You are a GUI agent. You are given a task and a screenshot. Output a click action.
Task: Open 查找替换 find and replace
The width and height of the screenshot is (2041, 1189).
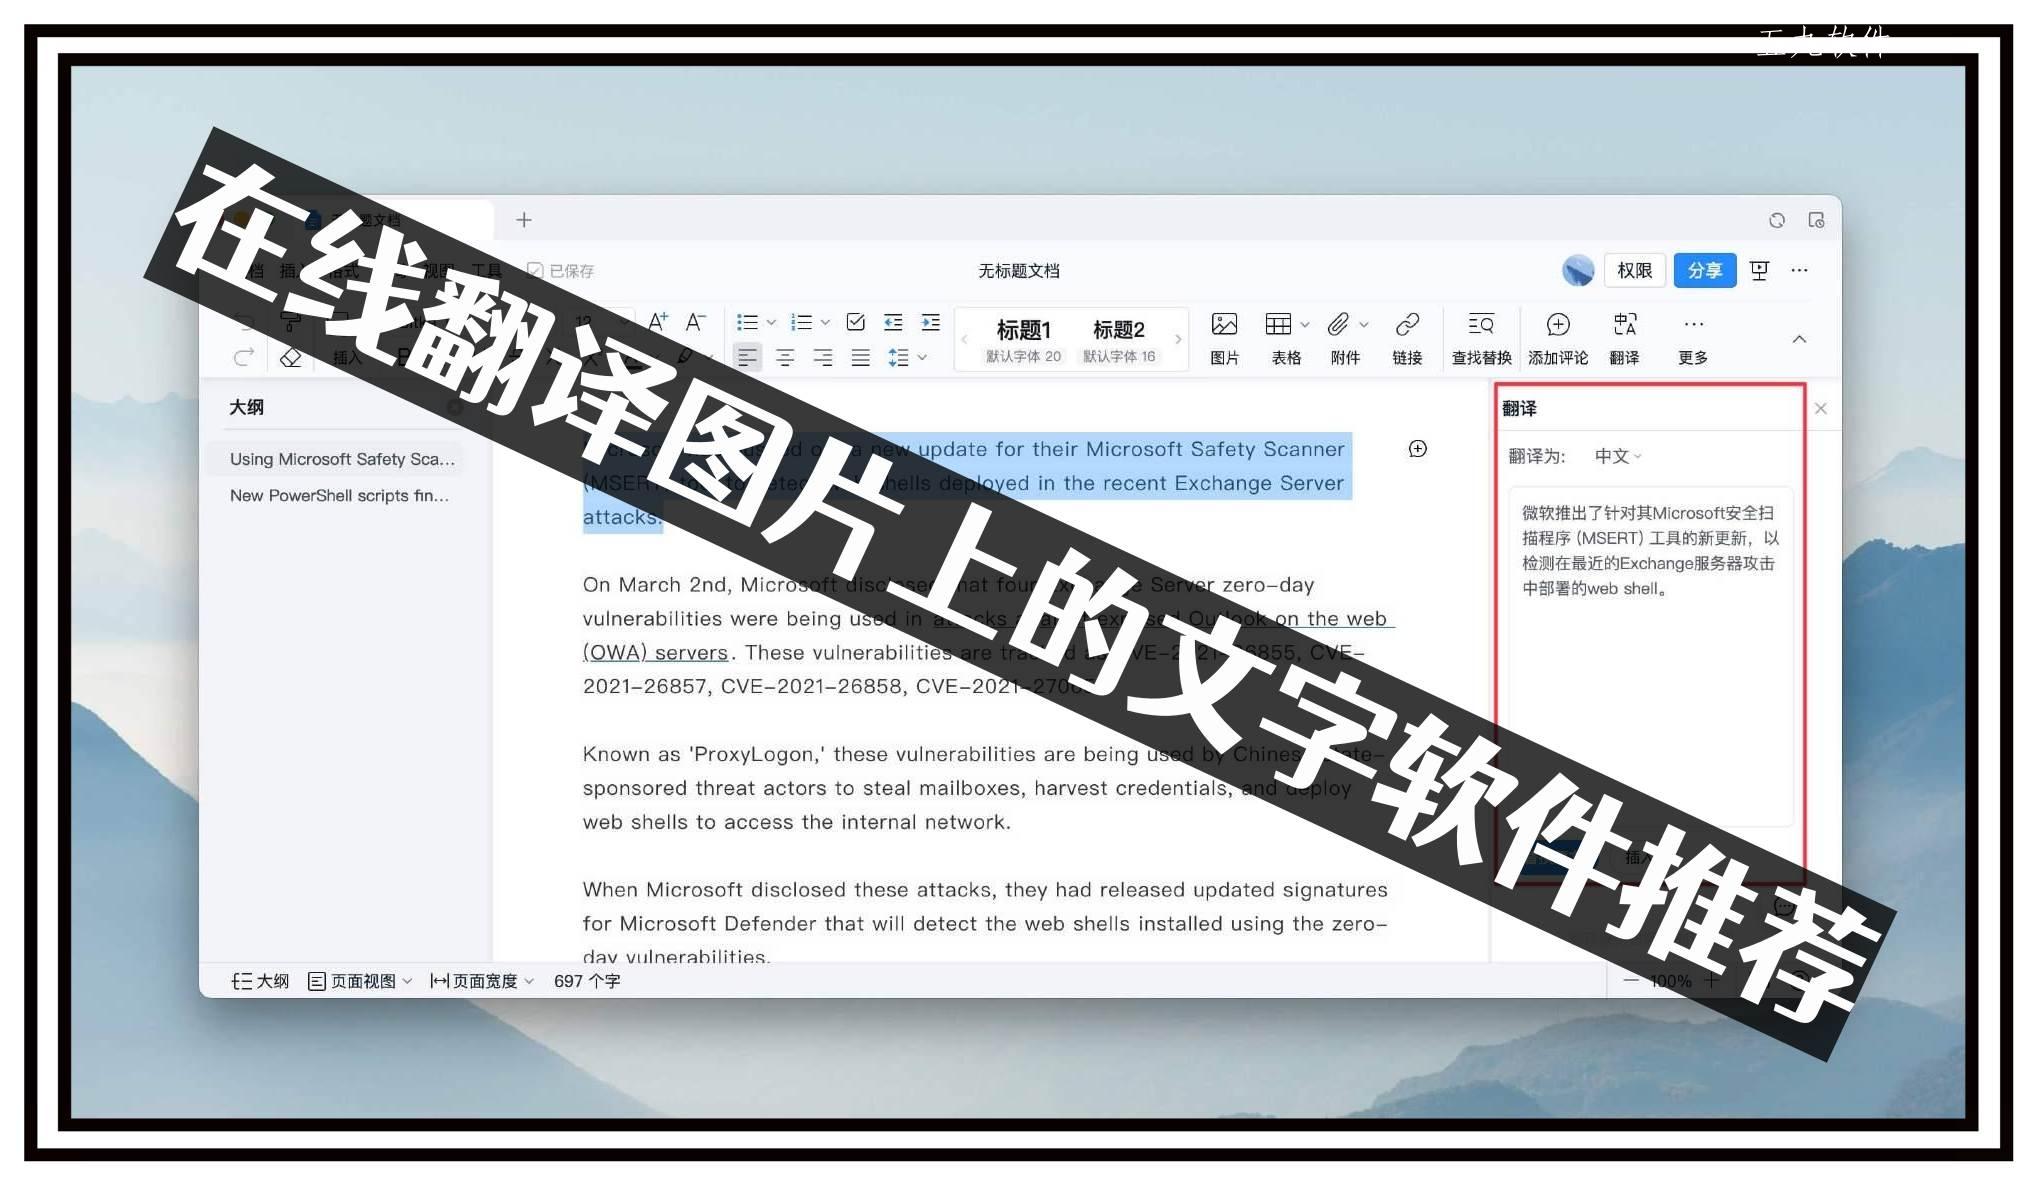(x=1481, y=338)
